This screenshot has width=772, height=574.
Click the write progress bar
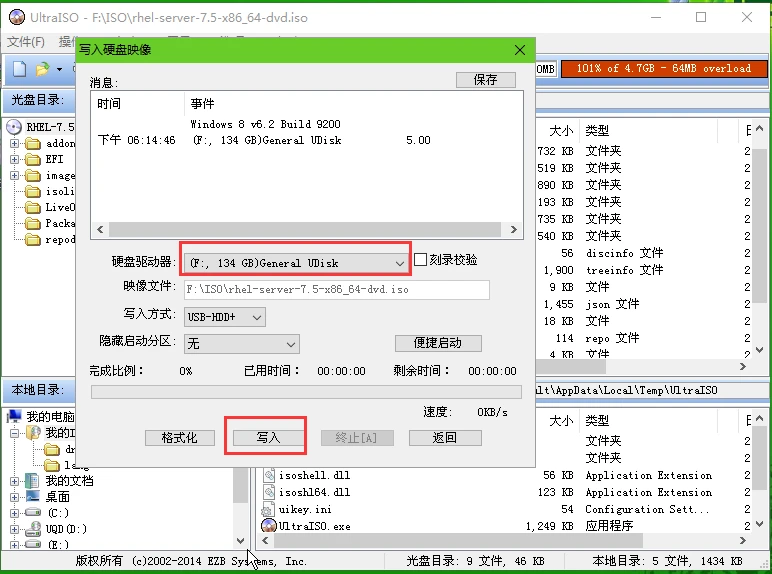point(306,392)
